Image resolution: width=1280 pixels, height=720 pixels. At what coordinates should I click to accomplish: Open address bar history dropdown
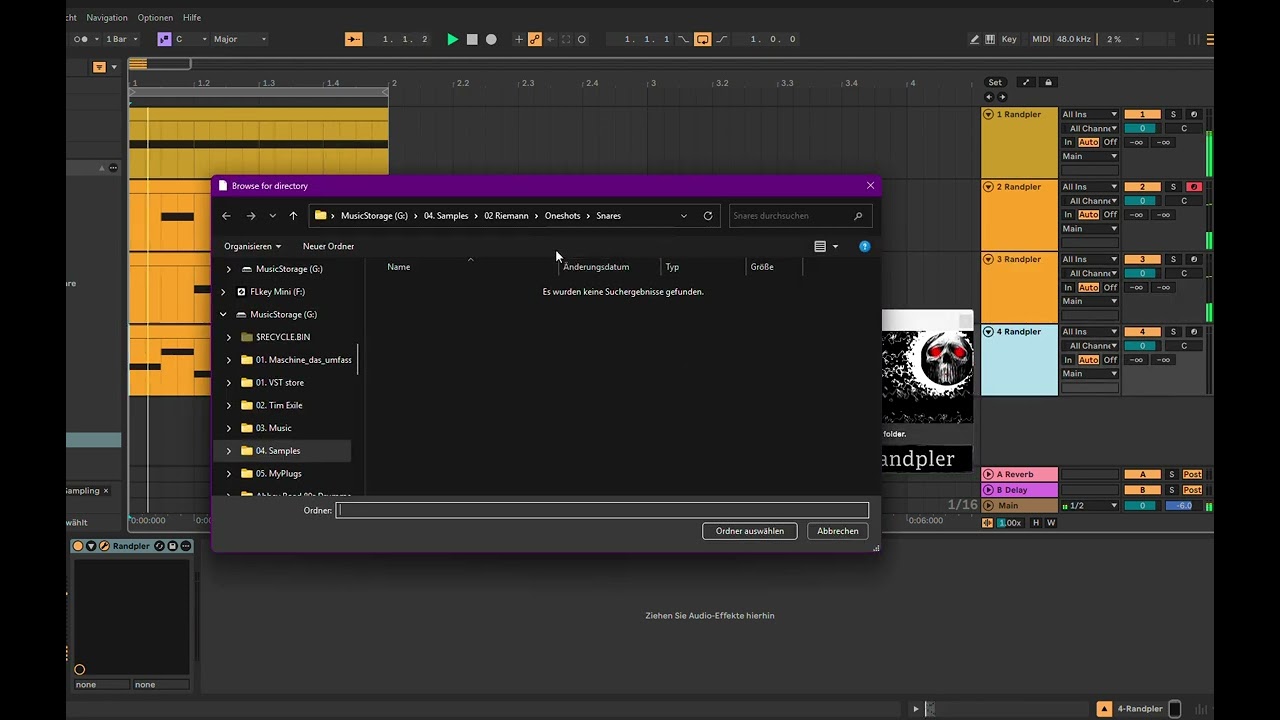coord(684,216)
